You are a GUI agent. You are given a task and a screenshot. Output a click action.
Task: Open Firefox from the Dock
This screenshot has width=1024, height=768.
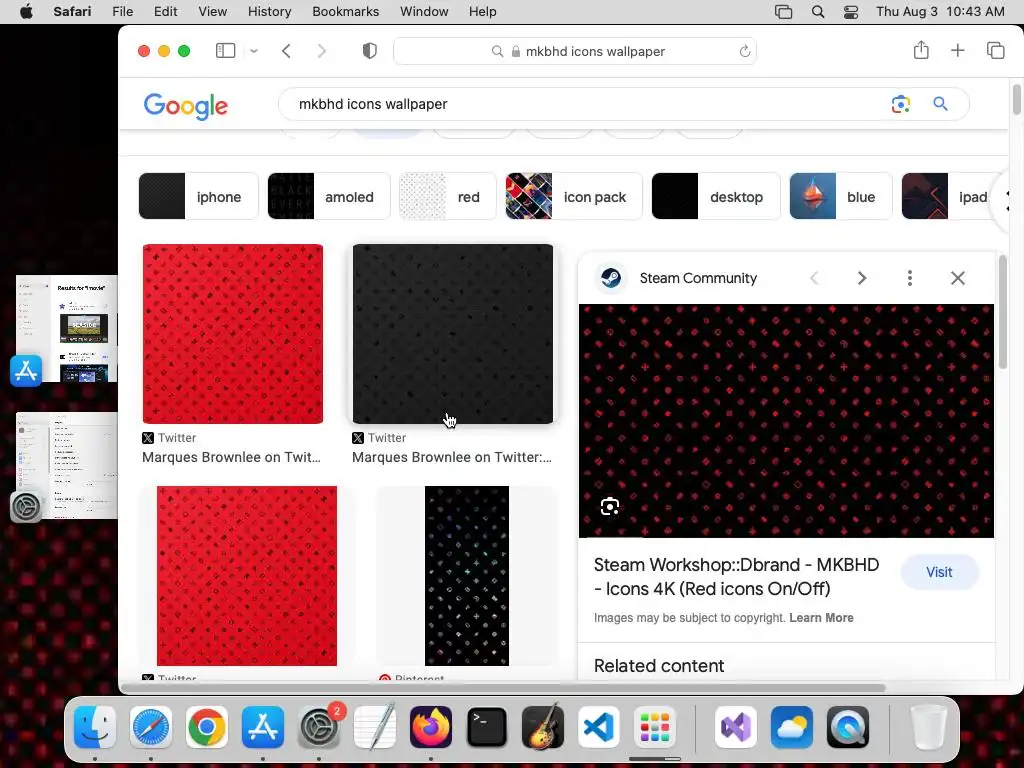[431, 727]
